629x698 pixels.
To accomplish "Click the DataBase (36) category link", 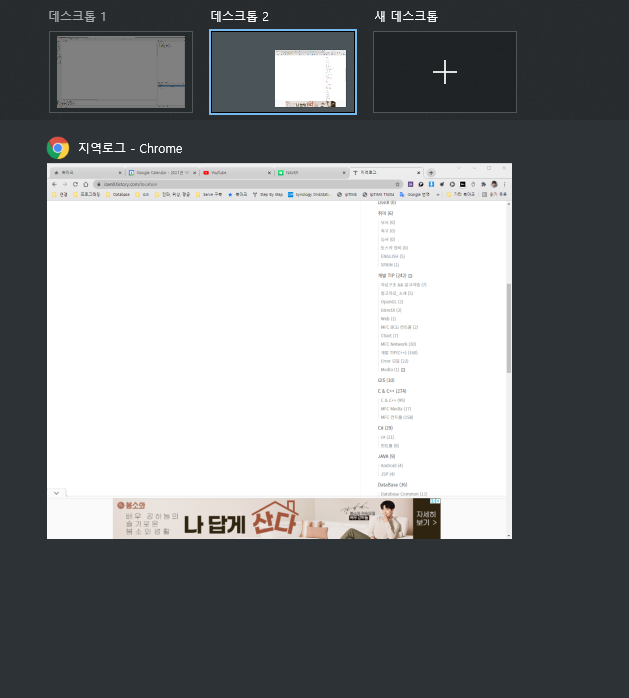I will (x=392, y=485).
